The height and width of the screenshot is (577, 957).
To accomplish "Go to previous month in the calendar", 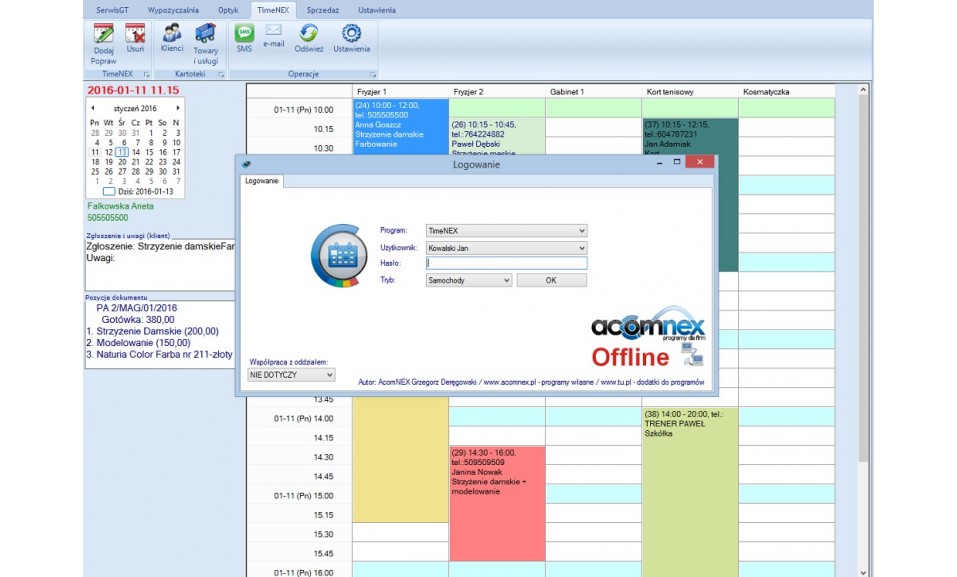I will (92, 108).
